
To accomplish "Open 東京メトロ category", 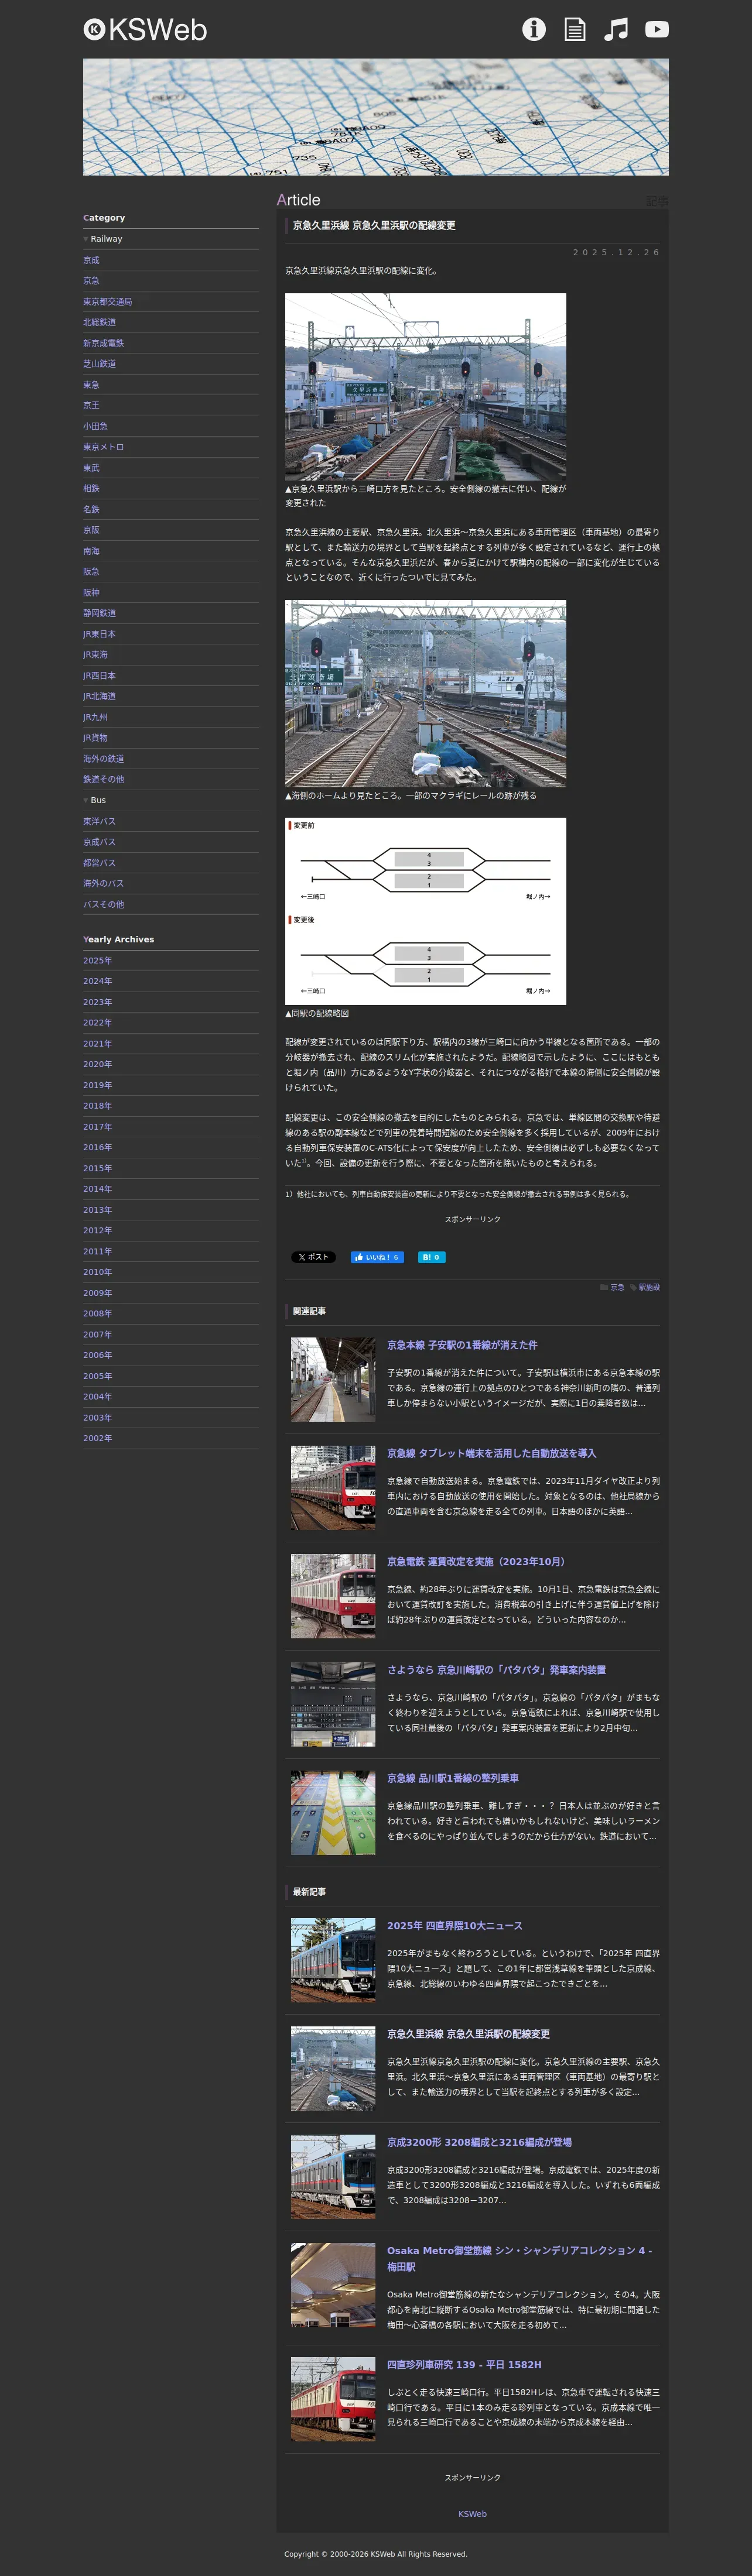I will pos(103,447).
